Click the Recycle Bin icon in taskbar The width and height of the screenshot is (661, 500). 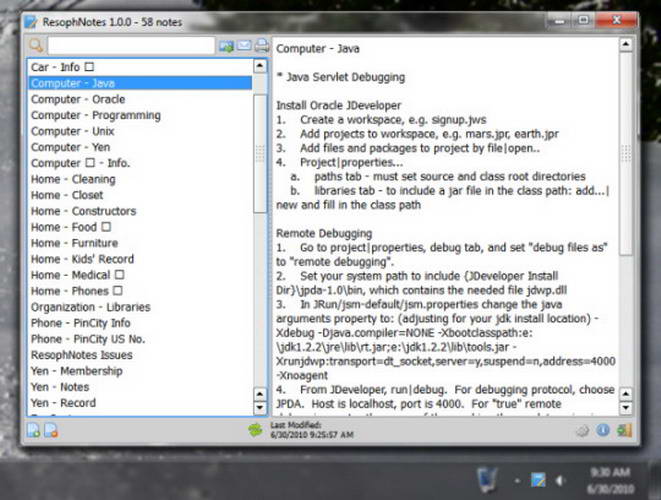487,480
